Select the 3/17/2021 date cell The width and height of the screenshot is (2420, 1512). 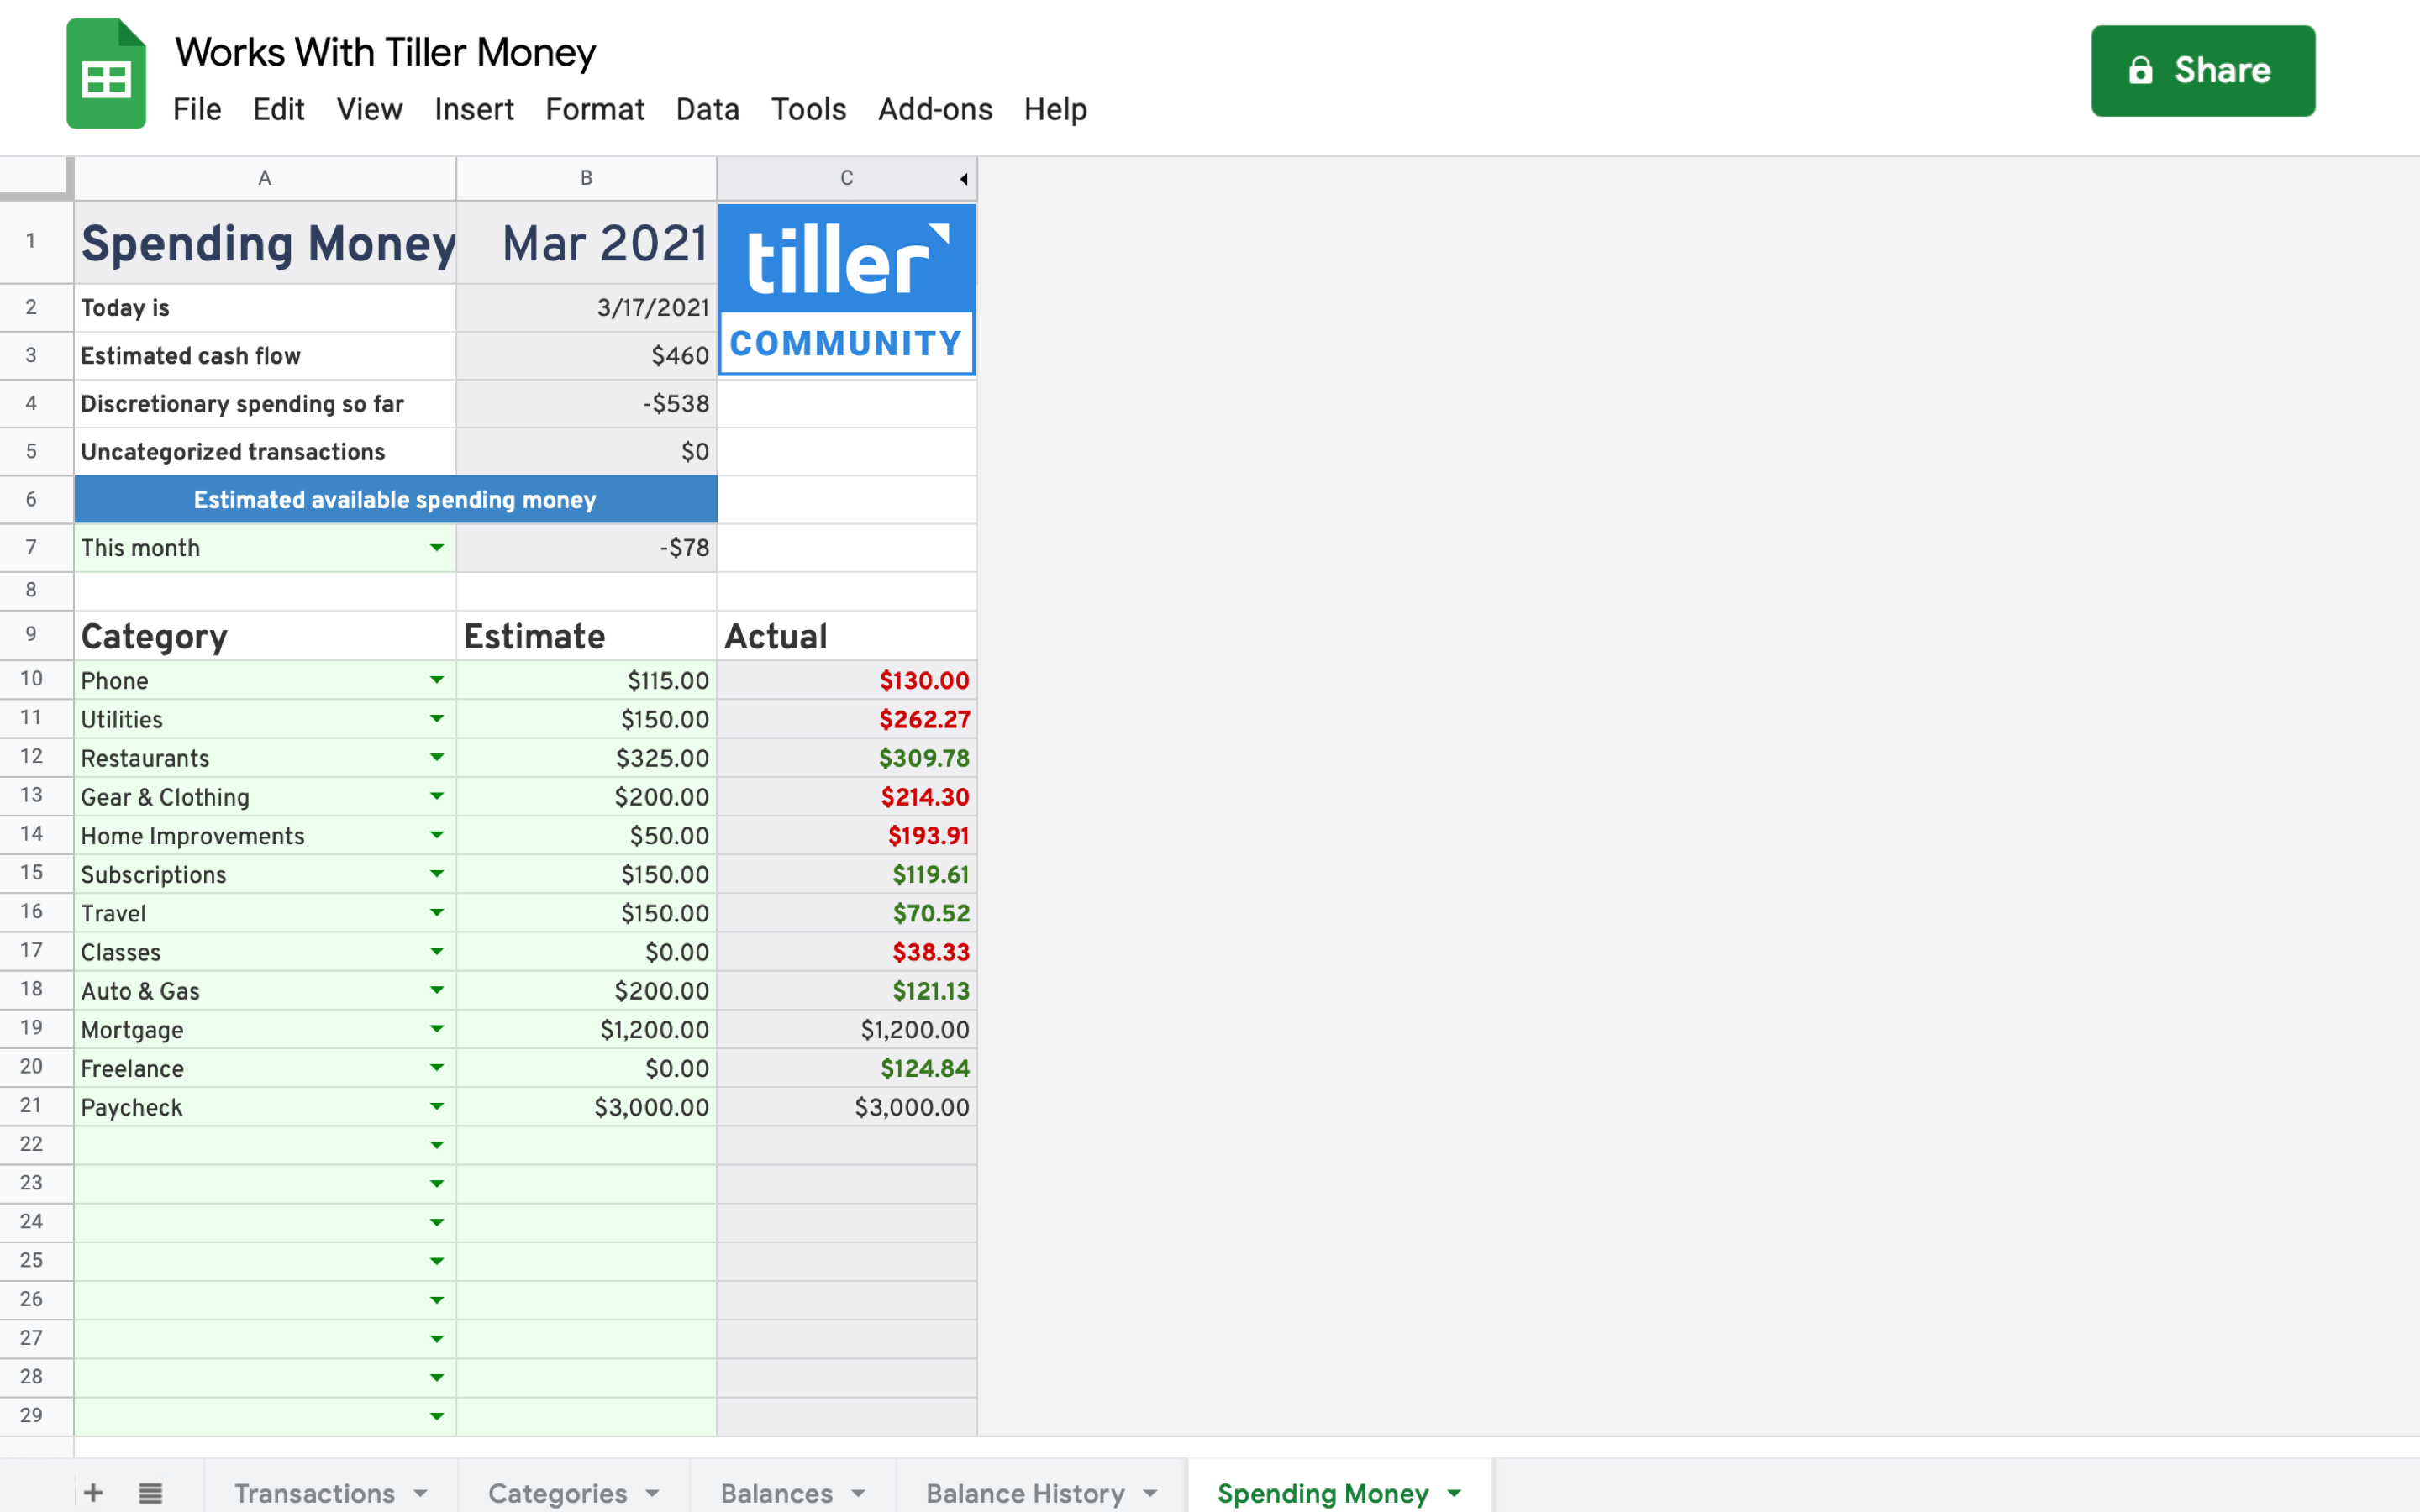tap(586, 308)
